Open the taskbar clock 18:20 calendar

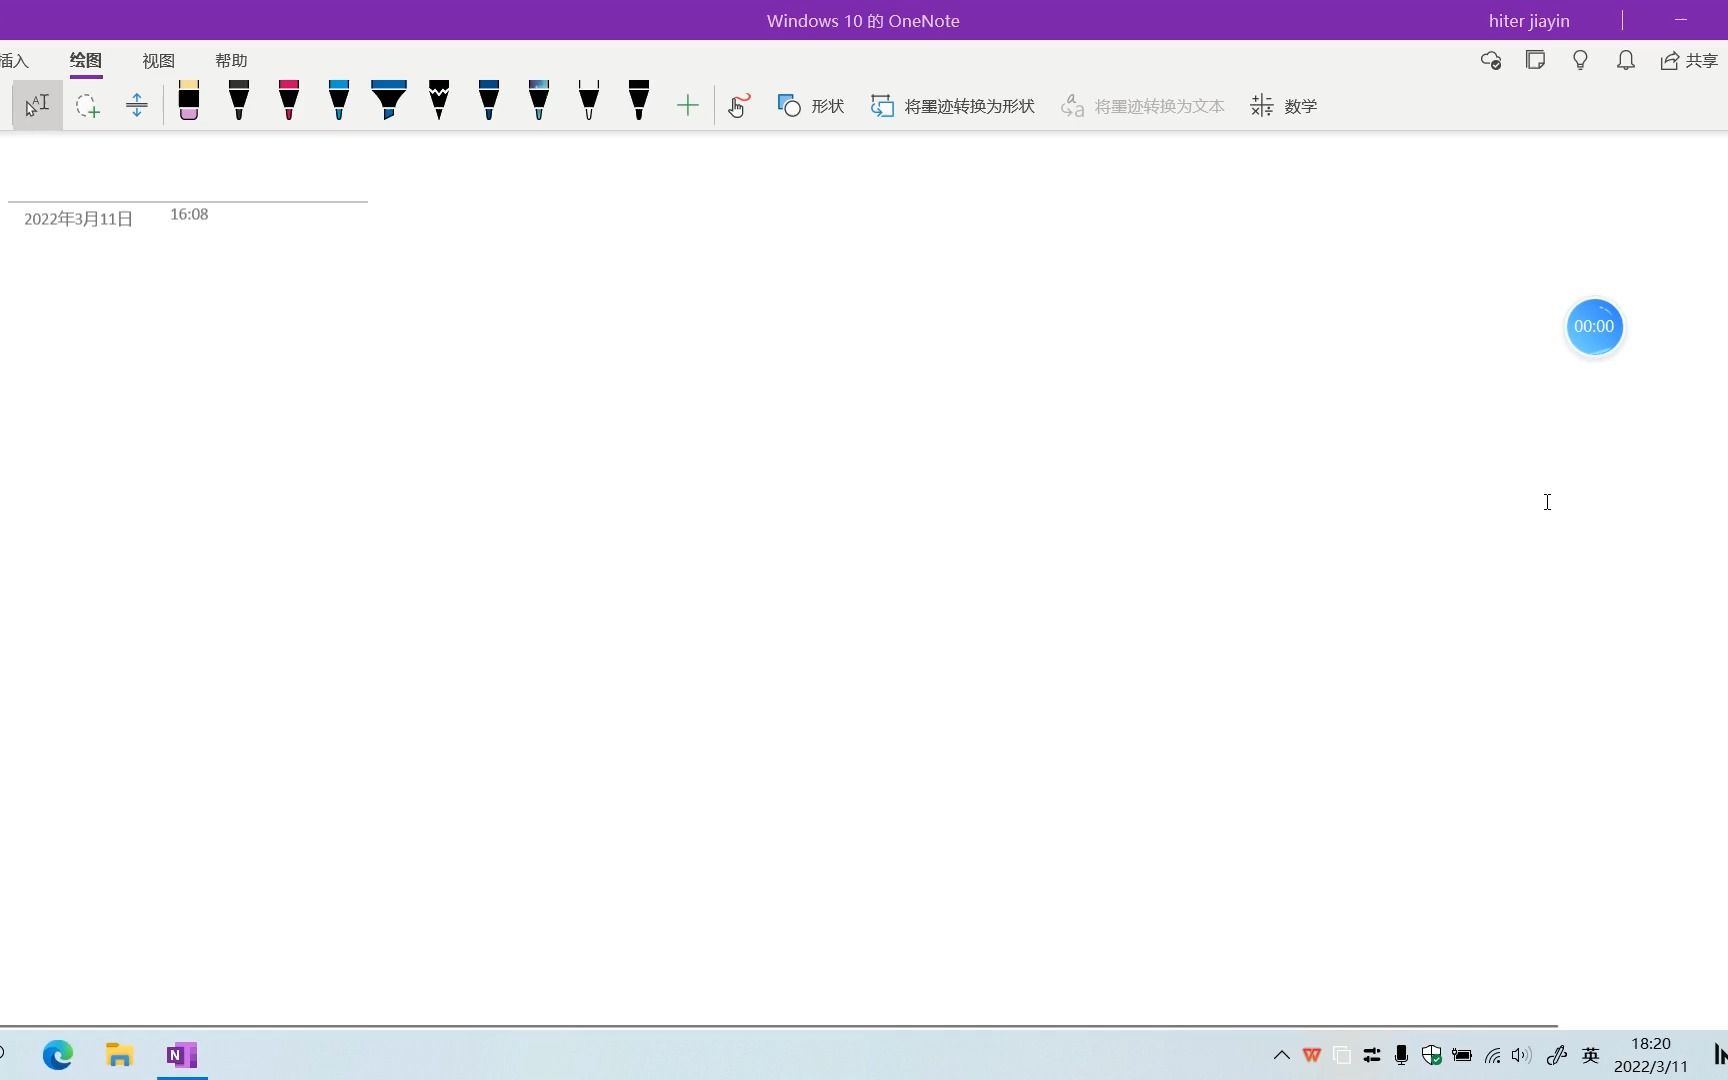pyautogui.click(x=1651, y=1055)
